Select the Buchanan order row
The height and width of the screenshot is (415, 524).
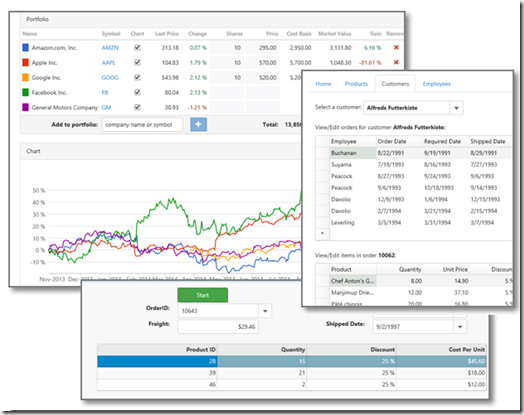pos(413,153)
